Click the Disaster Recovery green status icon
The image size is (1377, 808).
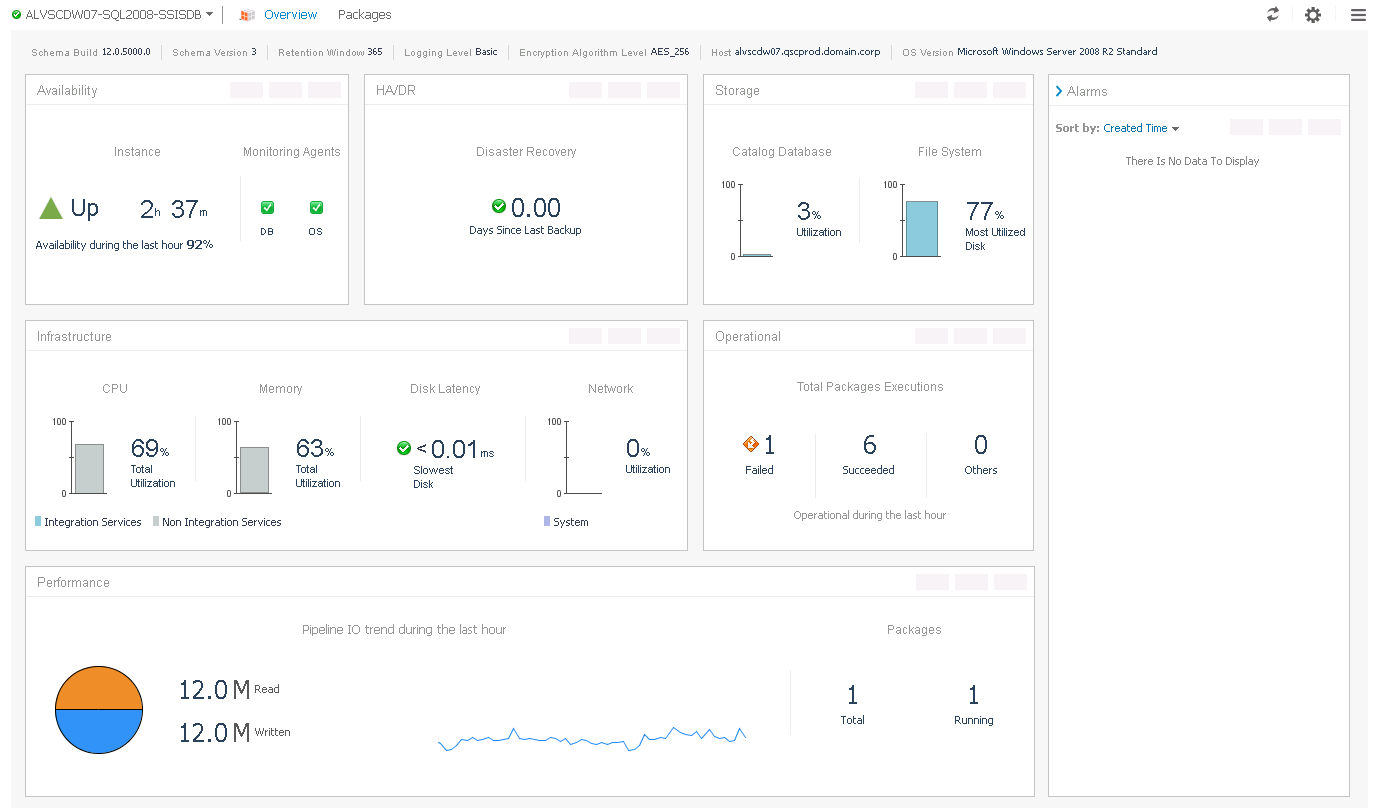[499, 206]
